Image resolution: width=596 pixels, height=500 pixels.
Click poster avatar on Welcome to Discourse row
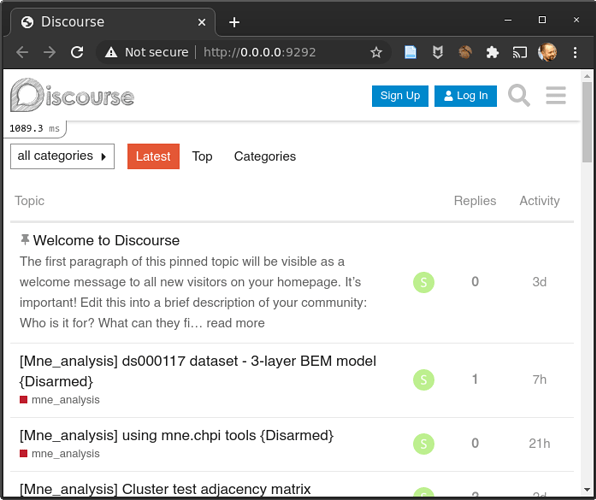(424, 283)
